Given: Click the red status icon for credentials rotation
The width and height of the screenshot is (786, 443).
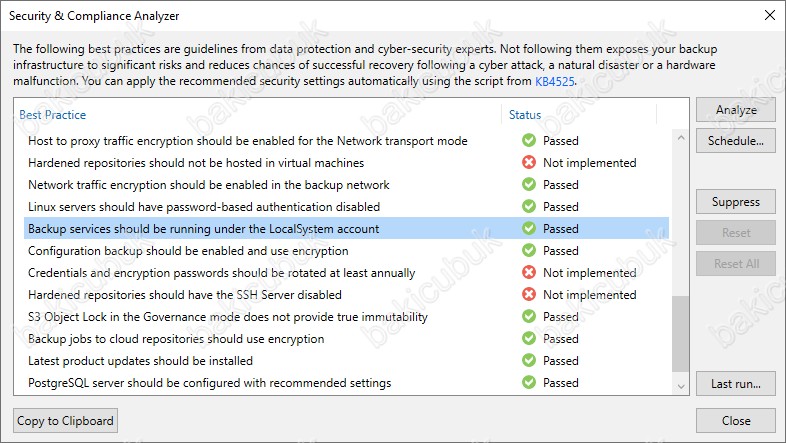Looking at the screenshot, I should tap(529, 273).
